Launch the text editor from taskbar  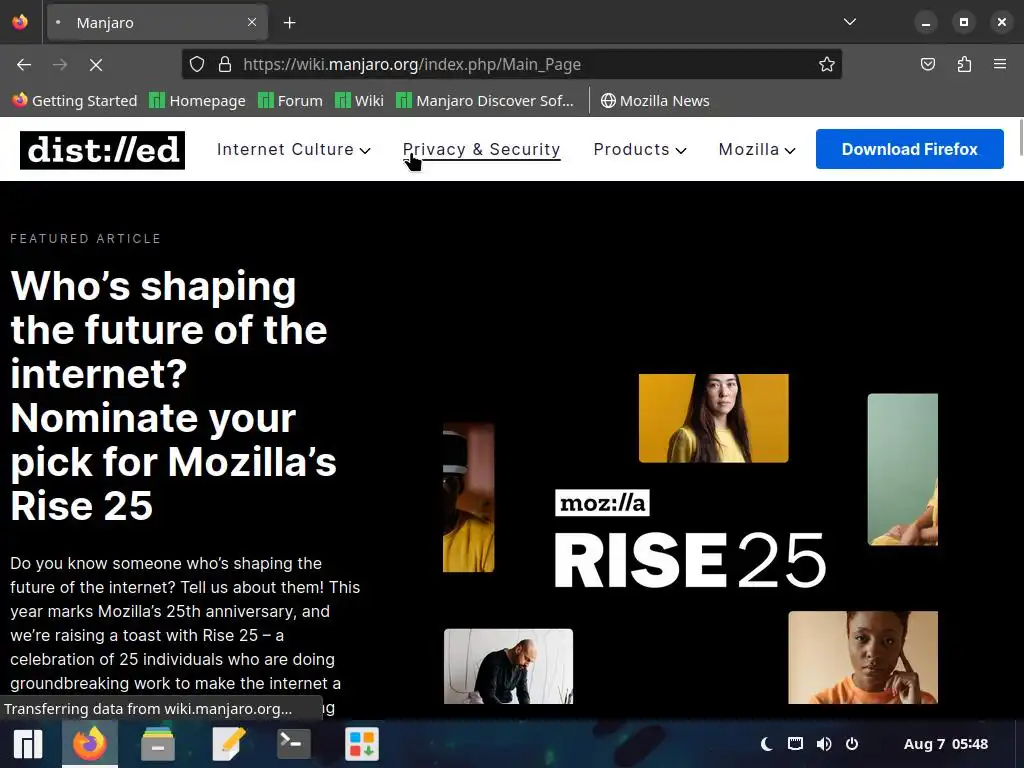tap(229, 744)
